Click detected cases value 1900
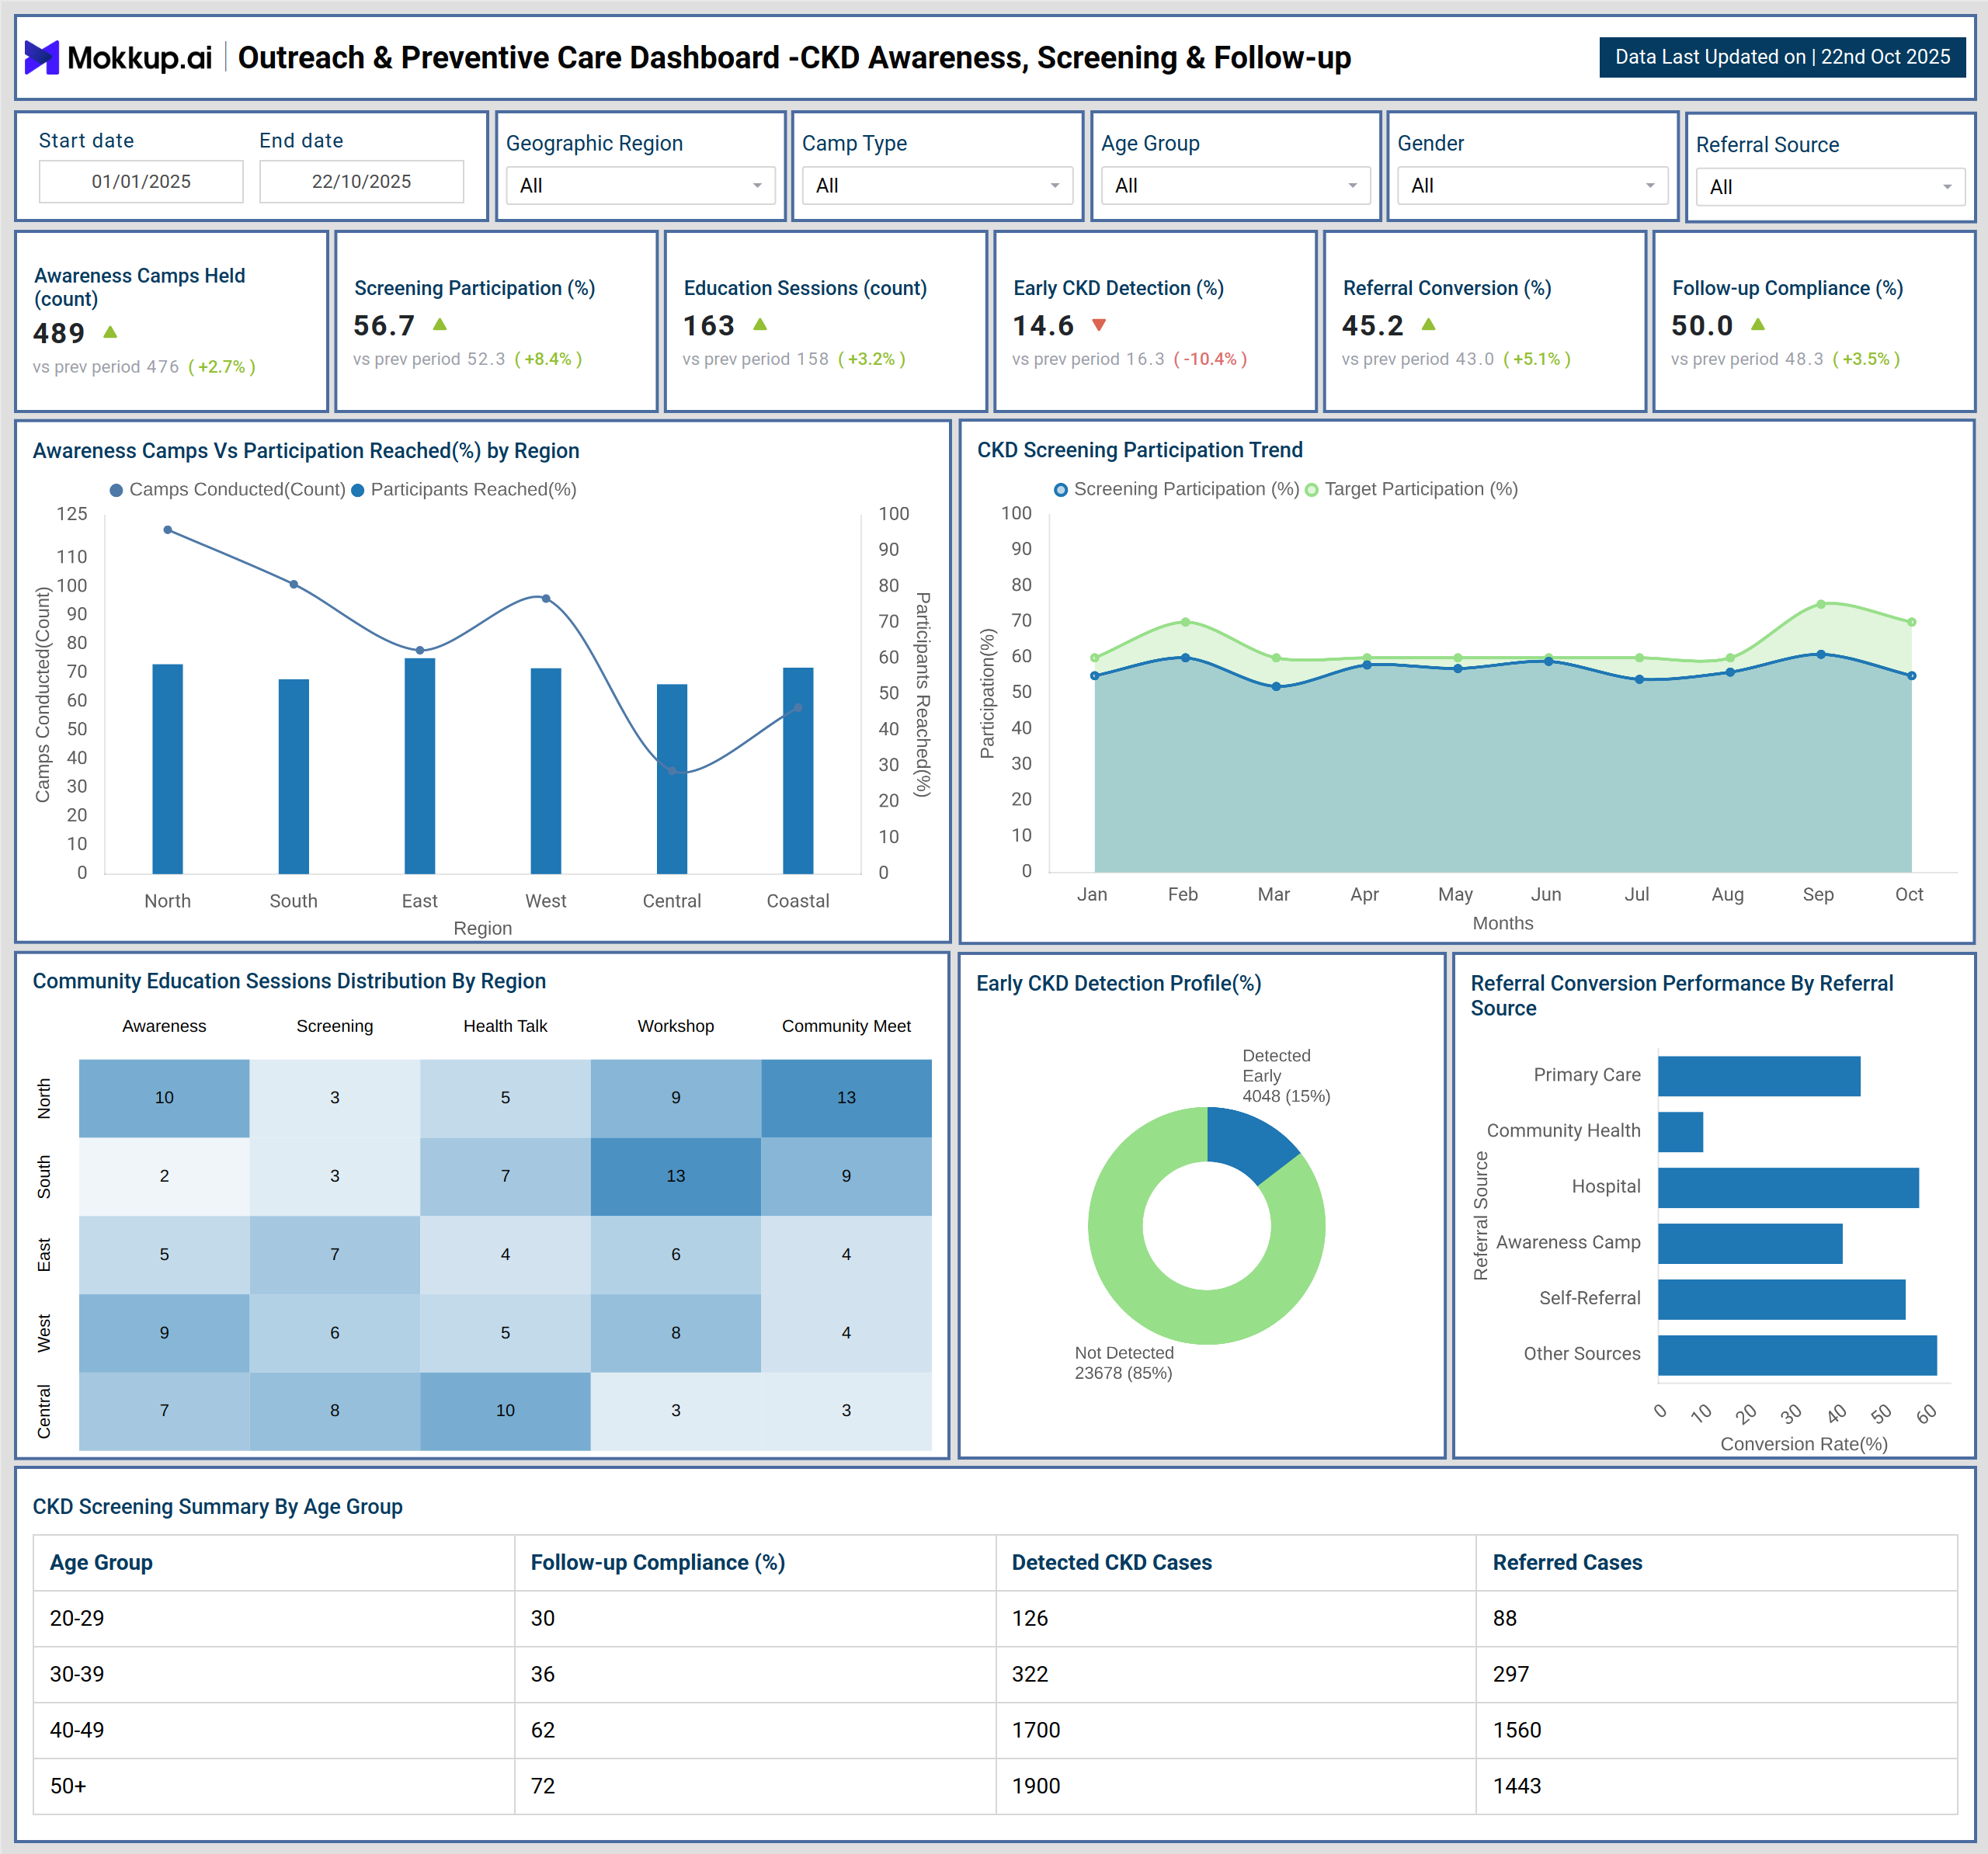Image resolution: width=1988 pixels, height=1854 pixels. pyautogui.click(x=1036, y=1787)
